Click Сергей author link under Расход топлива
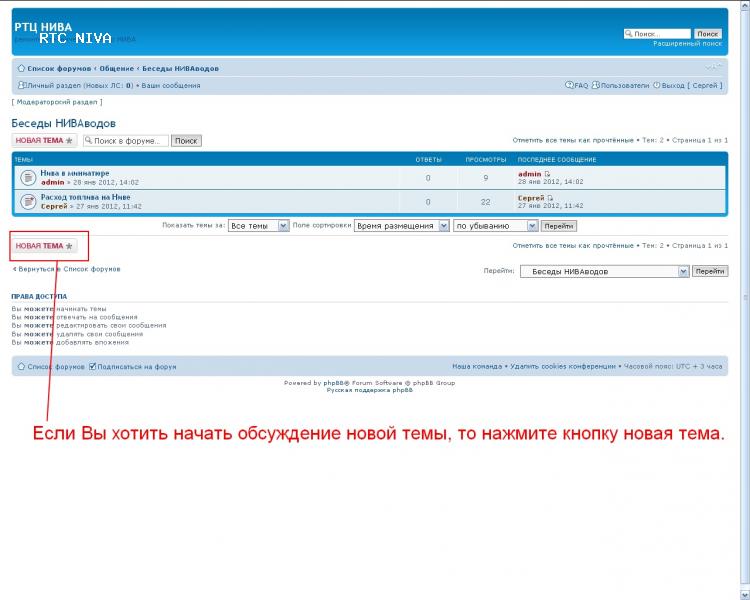 click(x=54, y=206)
